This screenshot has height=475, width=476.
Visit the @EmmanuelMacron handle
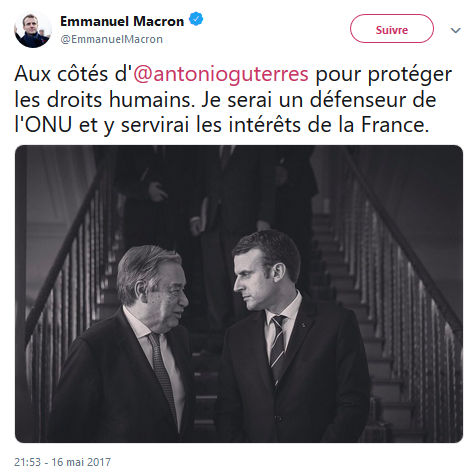111,39
